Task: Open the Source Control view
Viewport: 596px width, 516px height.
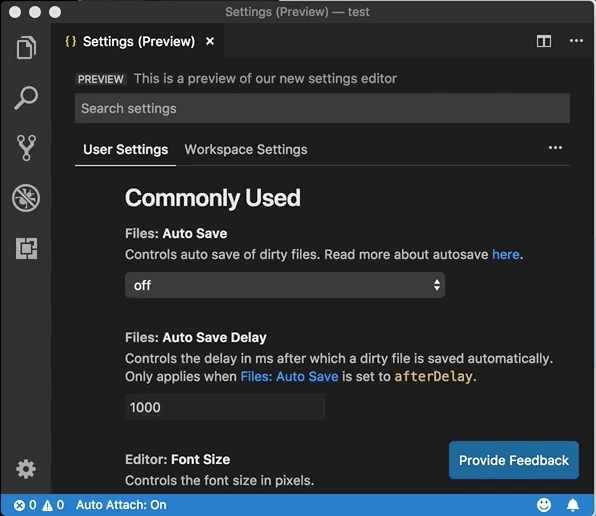Action: tap(26, 148)
